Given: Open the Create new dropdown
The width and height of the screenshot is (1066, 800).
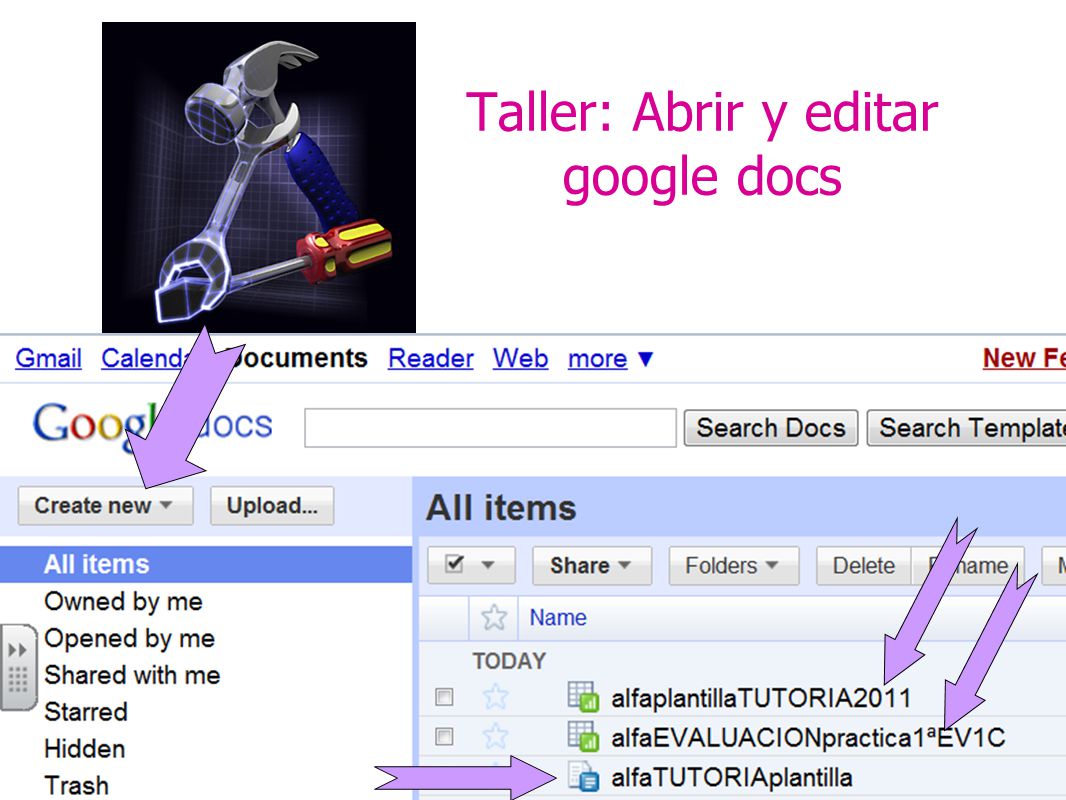Looking at the screenshot, I should click(105, 506).
